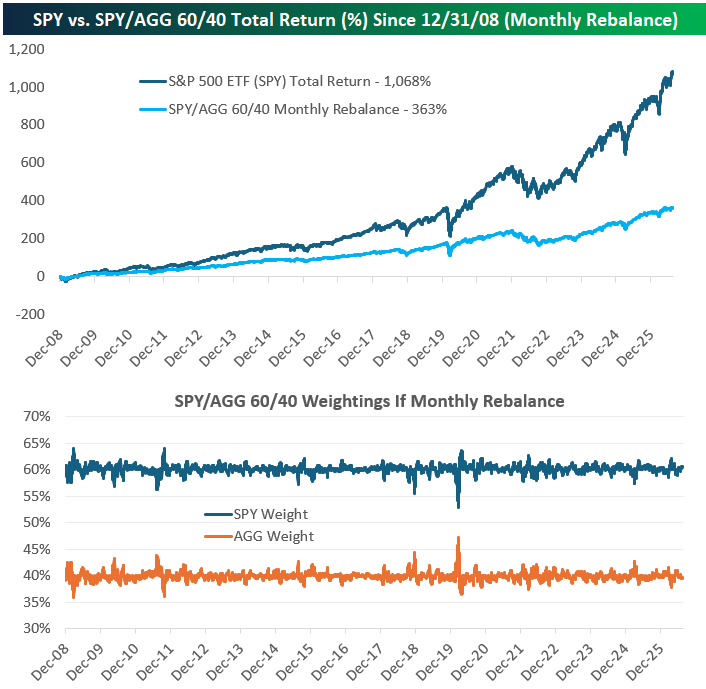The image size is (706, 689).
Task: Click the early-2020 high spike on the AGG Weight line
Action: point(458,539)
